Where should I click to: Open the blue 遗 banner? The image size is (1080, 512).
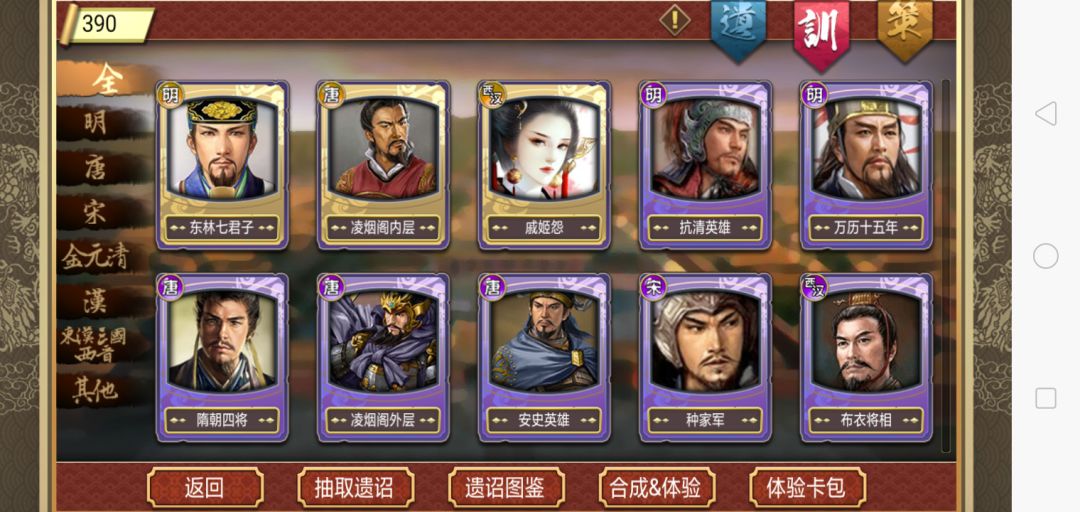738,29
